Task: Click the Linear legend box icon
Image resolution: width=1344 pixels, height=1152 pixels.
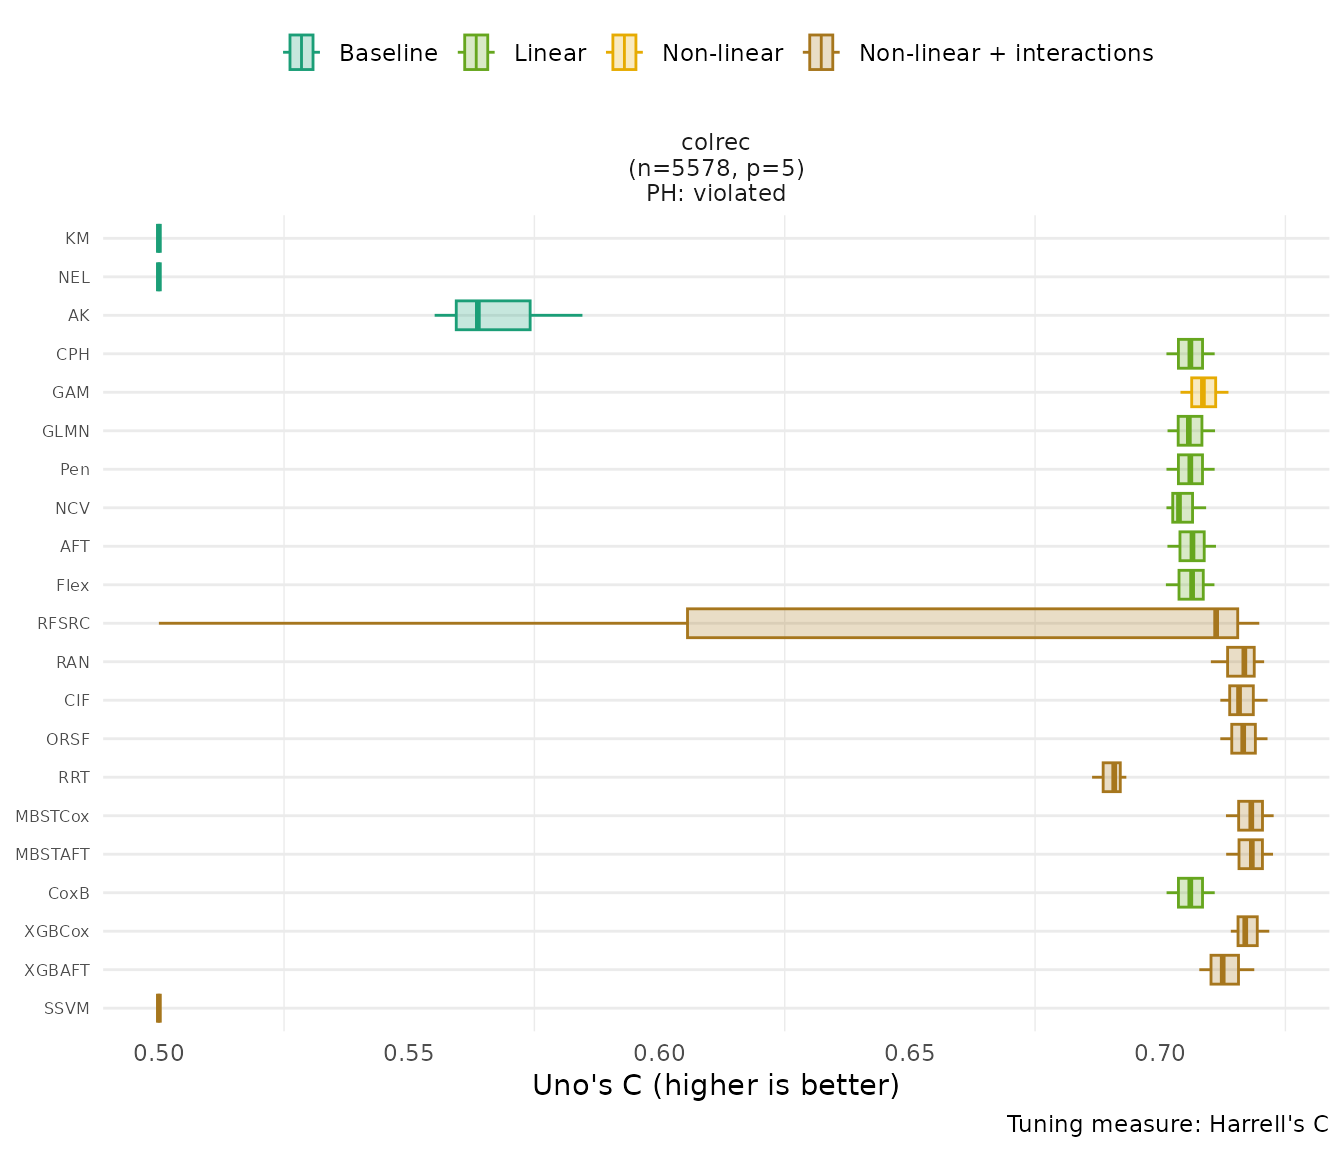Action: tap(476, 53)
